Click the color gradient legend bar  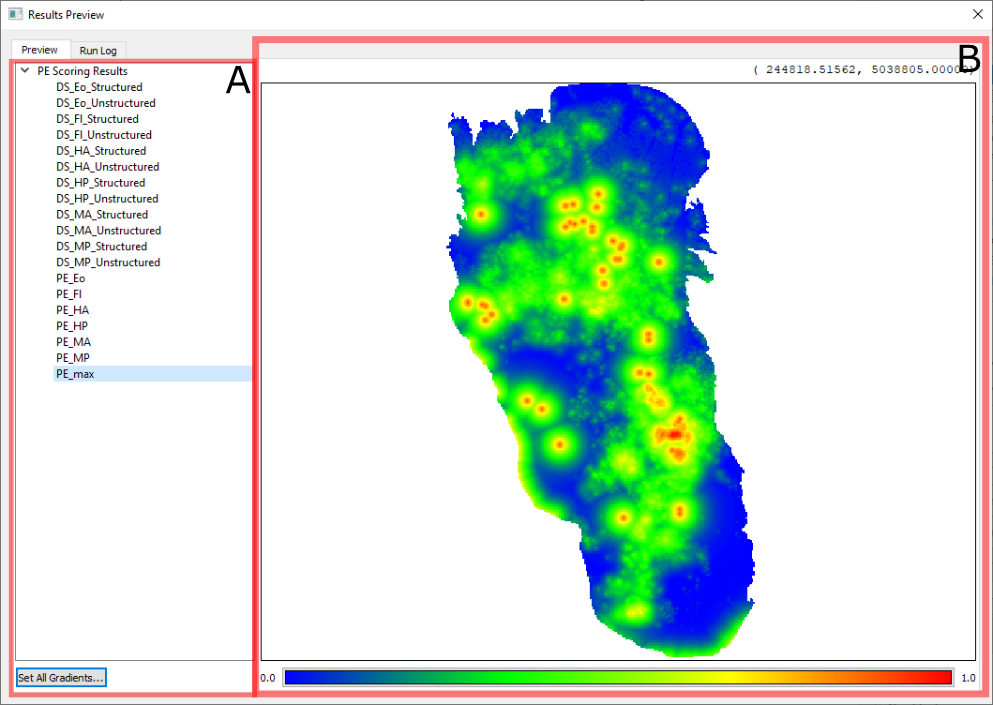[x=618, y=677]
